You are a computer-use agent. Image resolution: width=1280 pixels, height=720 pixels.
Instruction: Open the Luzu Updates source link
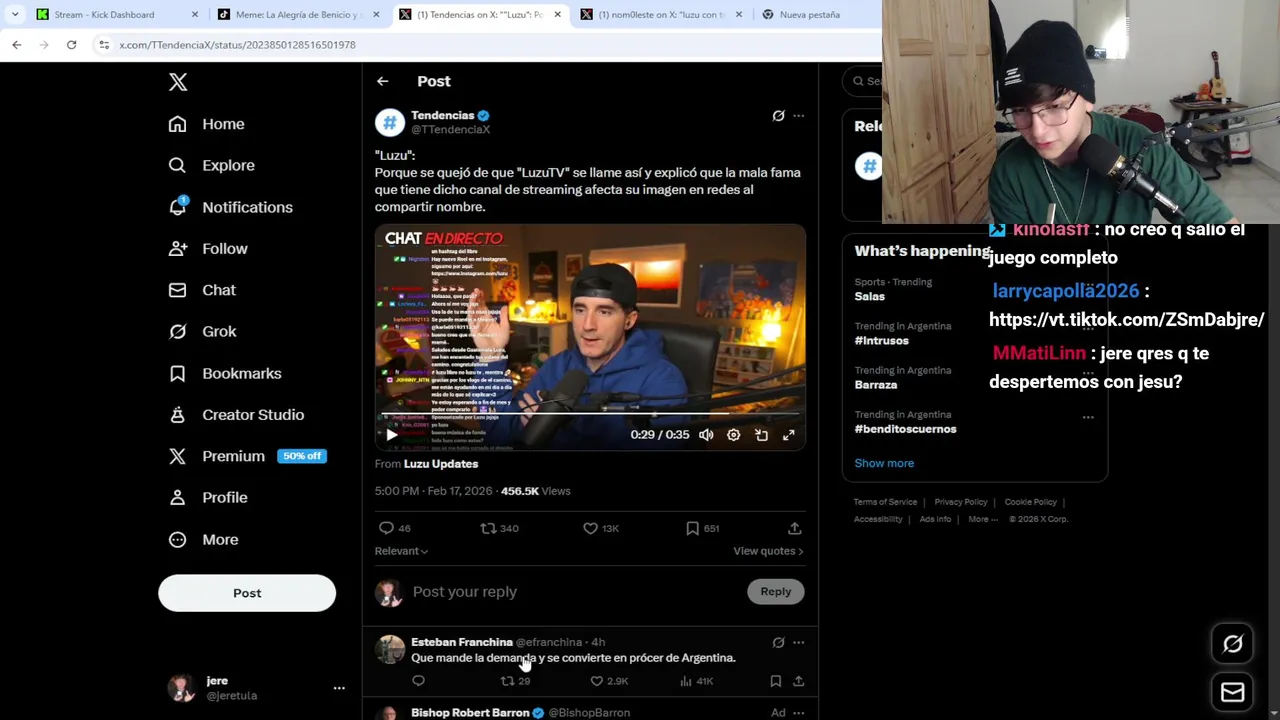click(440, 464)
